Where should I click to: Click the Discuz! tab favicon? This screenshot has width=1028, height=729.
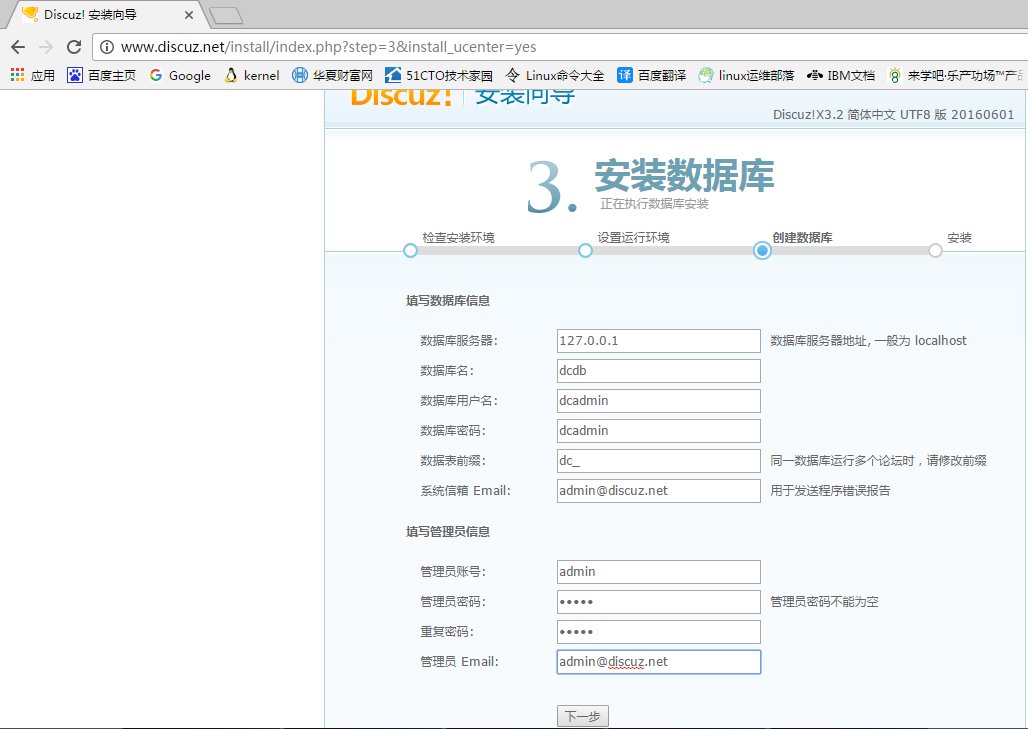(30, 14)
